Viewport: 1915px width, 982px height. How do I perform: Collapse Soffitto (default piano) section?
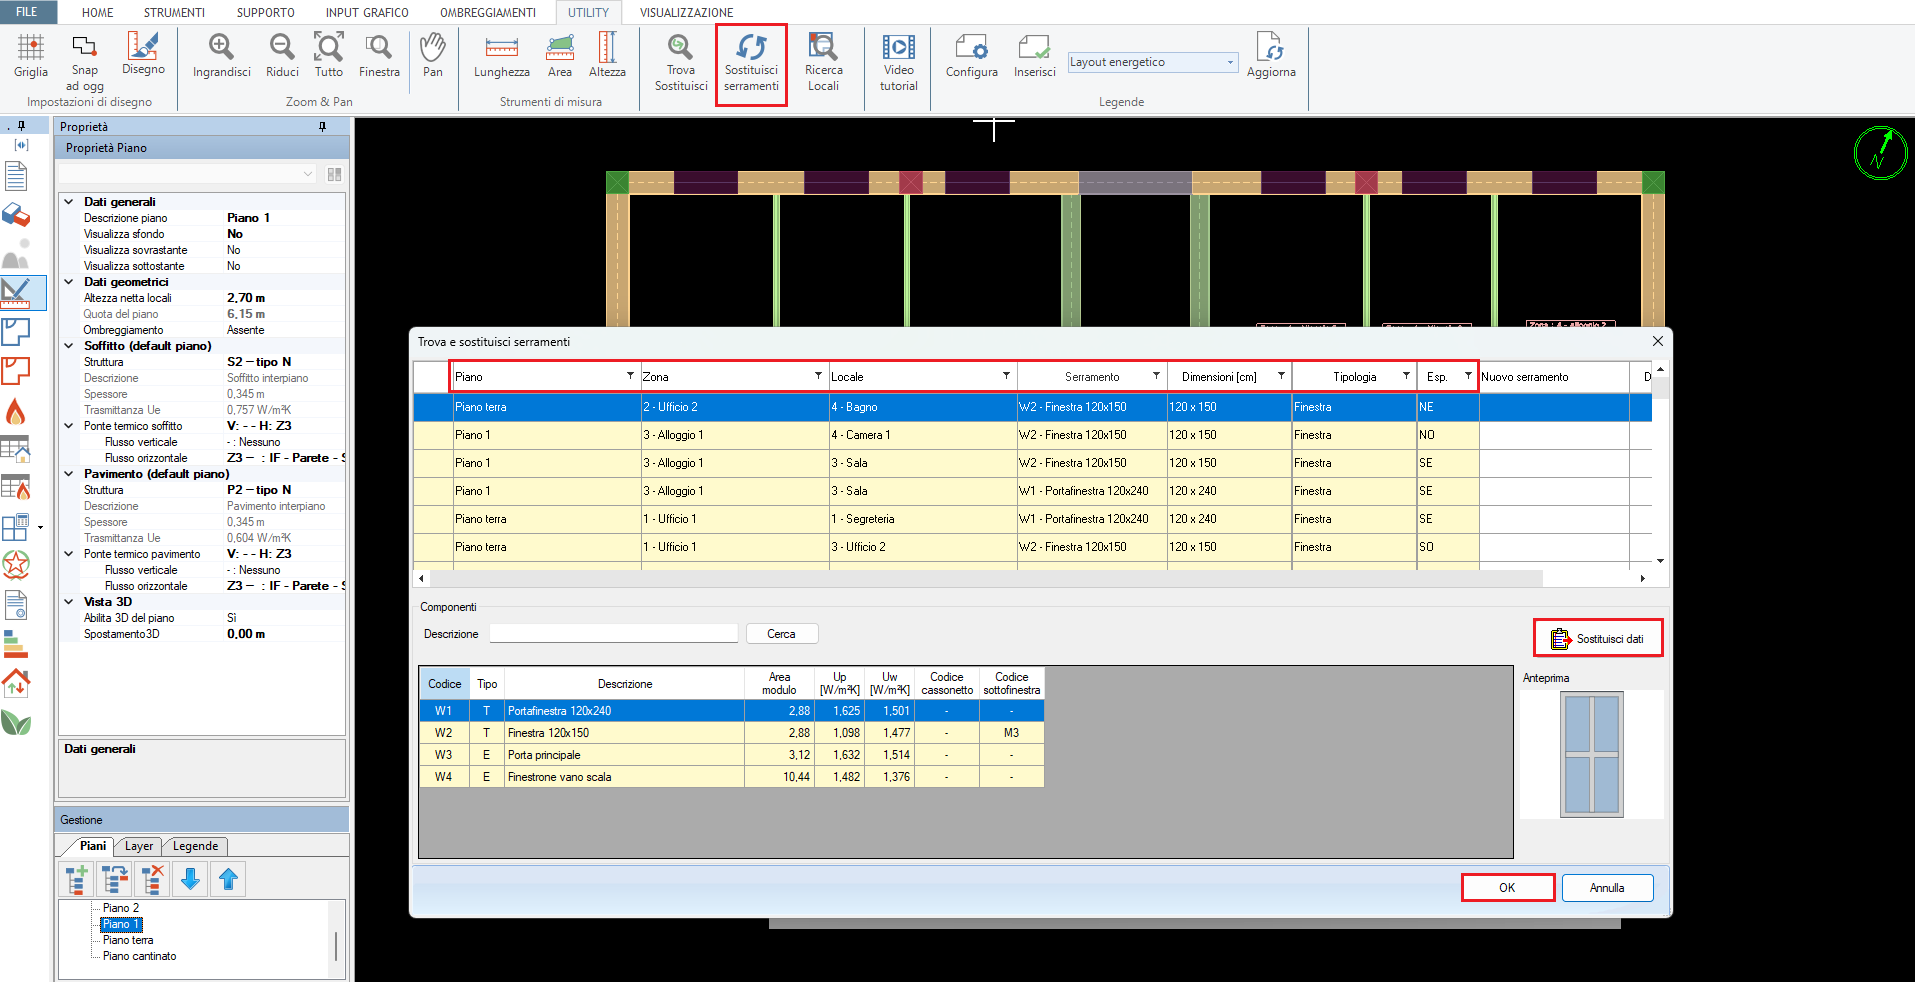pyautogui.click(x=69, y=346)
